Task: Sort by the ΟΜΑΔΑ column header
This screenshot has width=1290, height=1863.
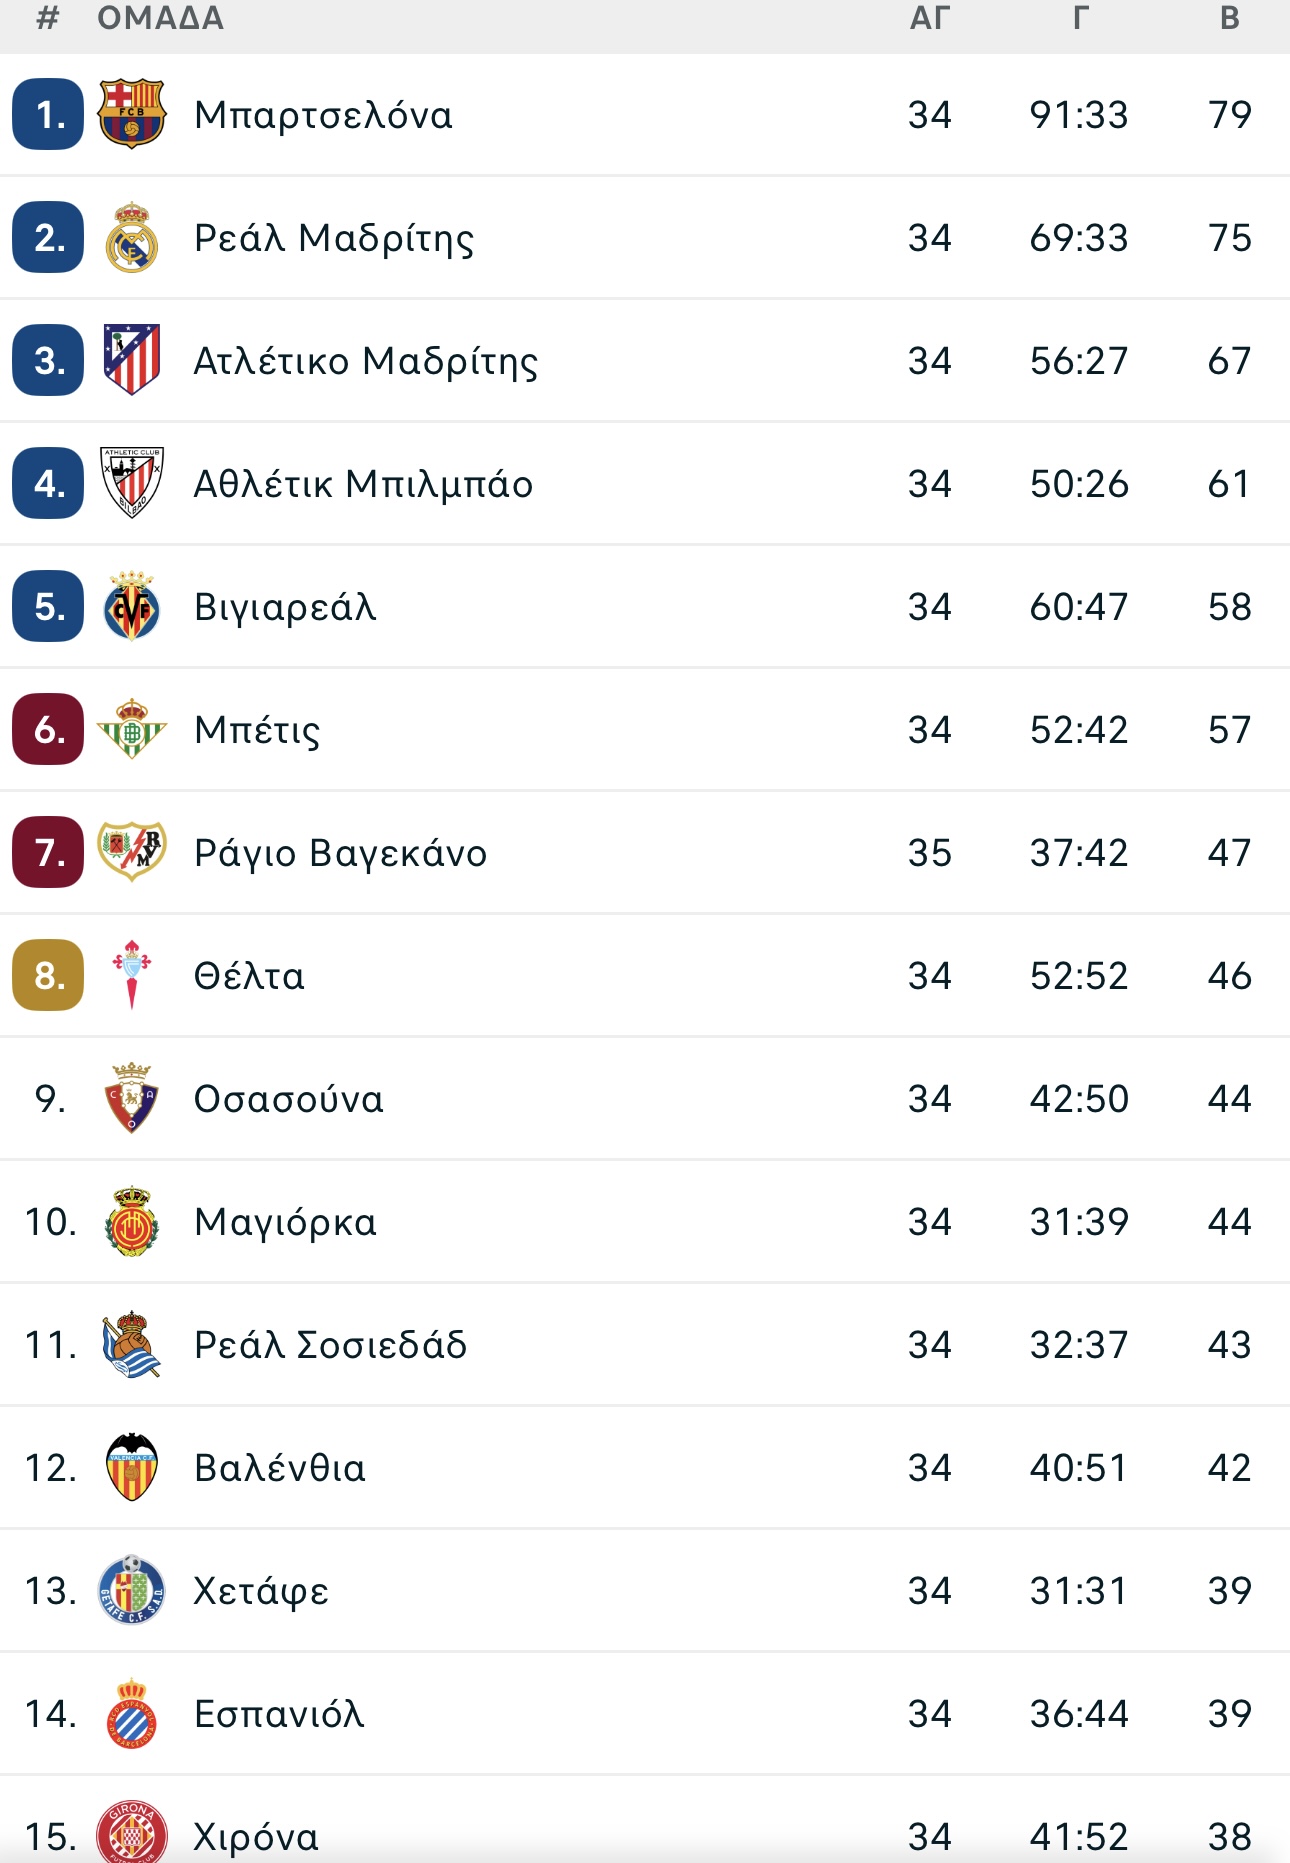Action: click(x=160, y=18)
